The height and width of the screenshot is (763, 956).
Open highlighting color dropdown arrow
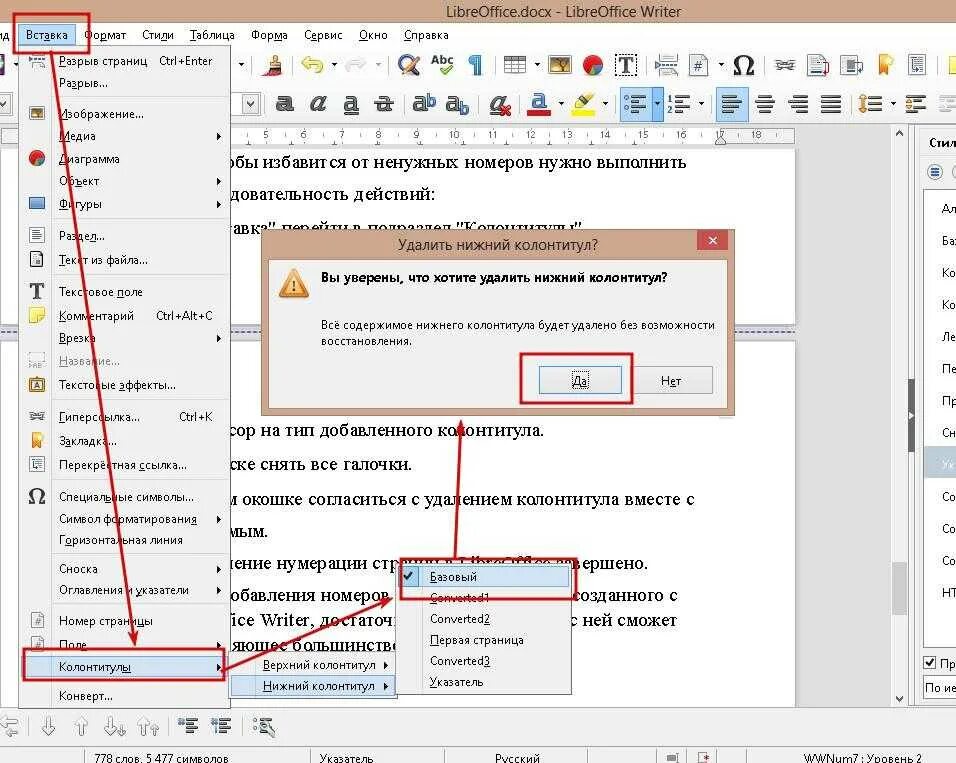point(605,104)
